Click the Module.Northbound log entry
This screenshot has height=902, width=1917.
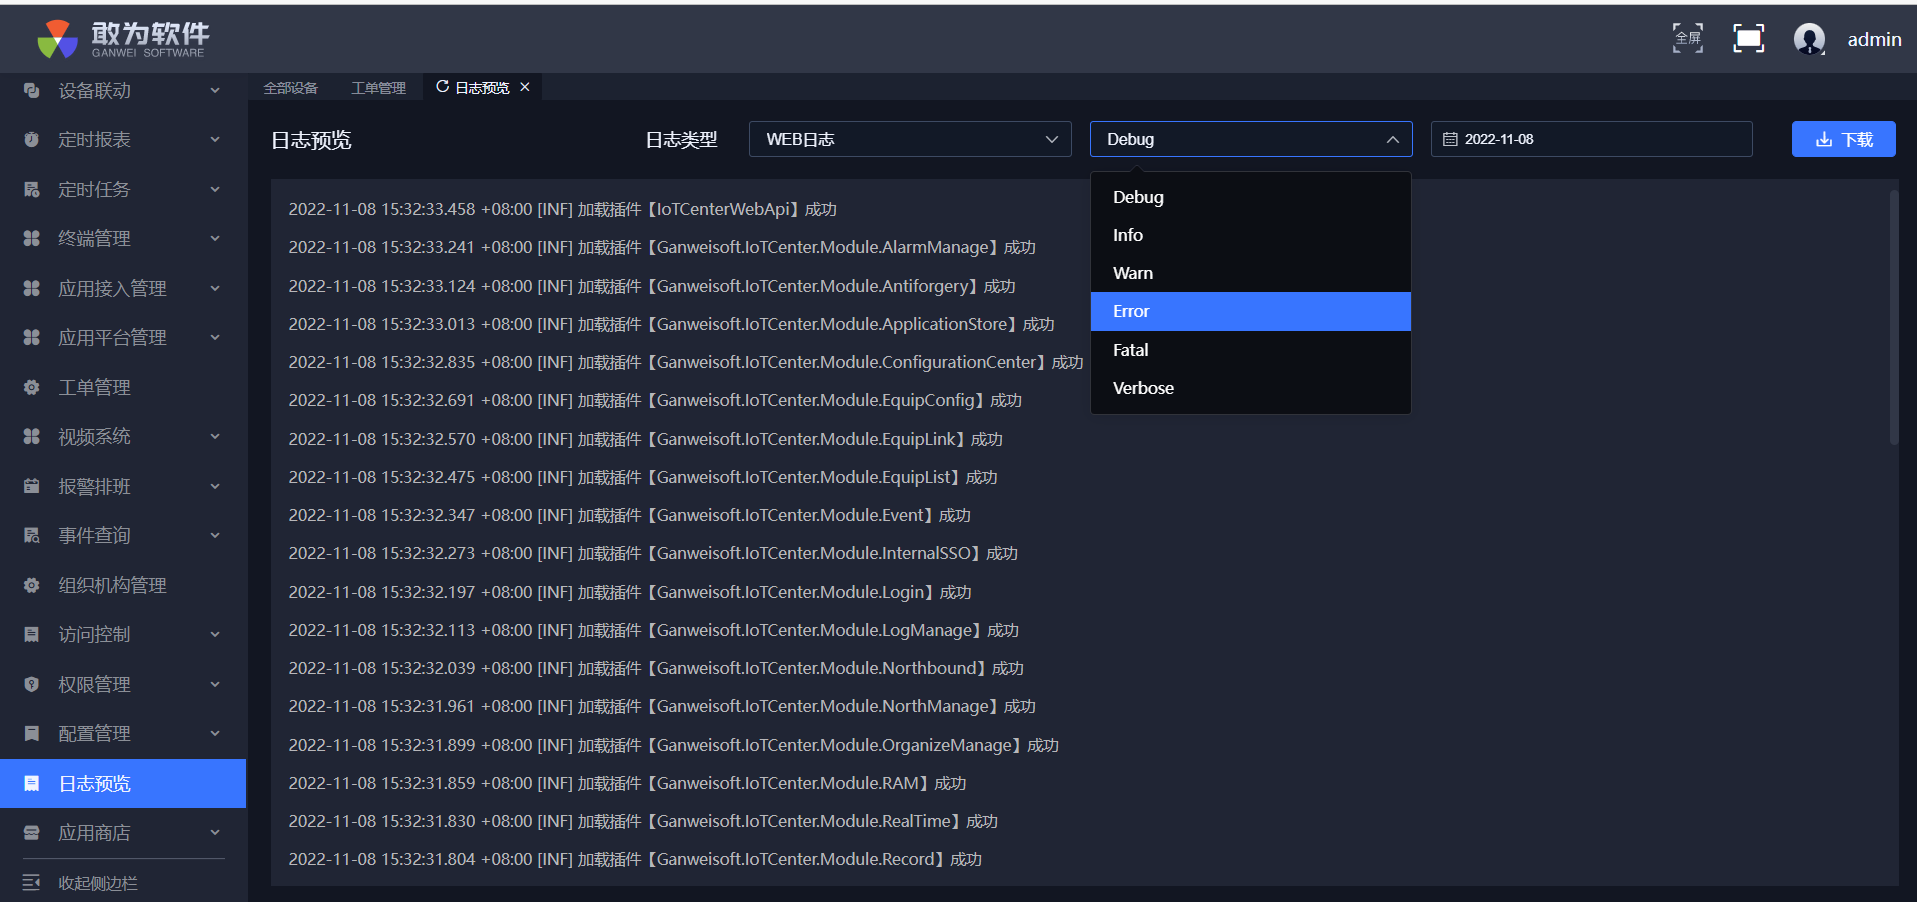[x=656, y=668]
